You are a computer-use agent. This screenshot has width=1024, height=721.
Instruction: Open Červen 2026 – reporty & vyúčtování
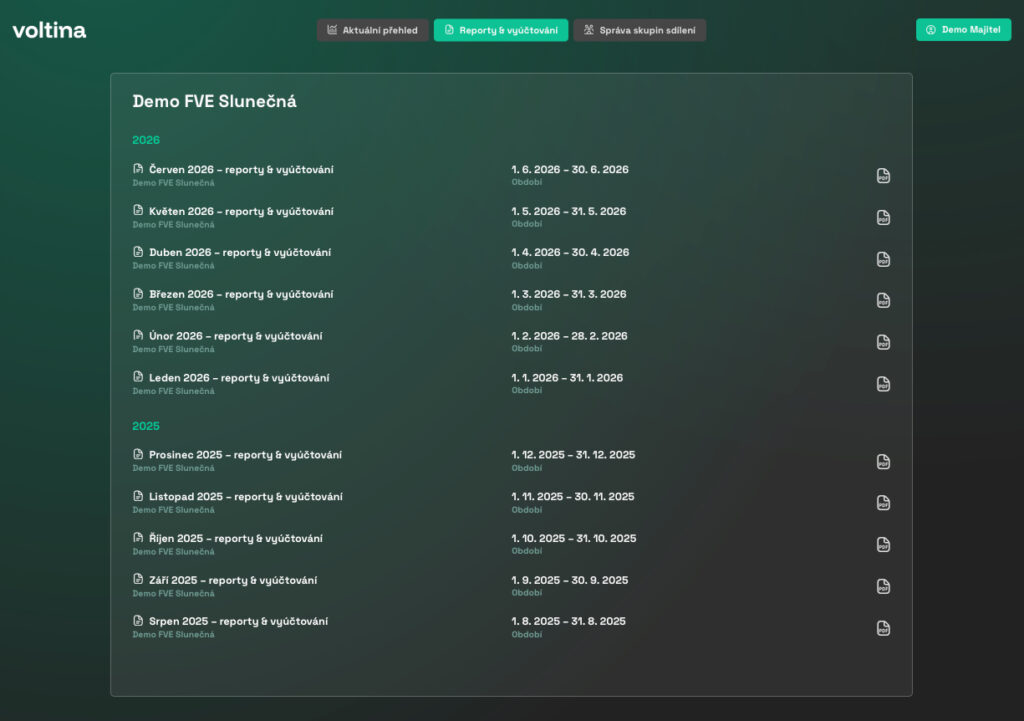[241, 169]
